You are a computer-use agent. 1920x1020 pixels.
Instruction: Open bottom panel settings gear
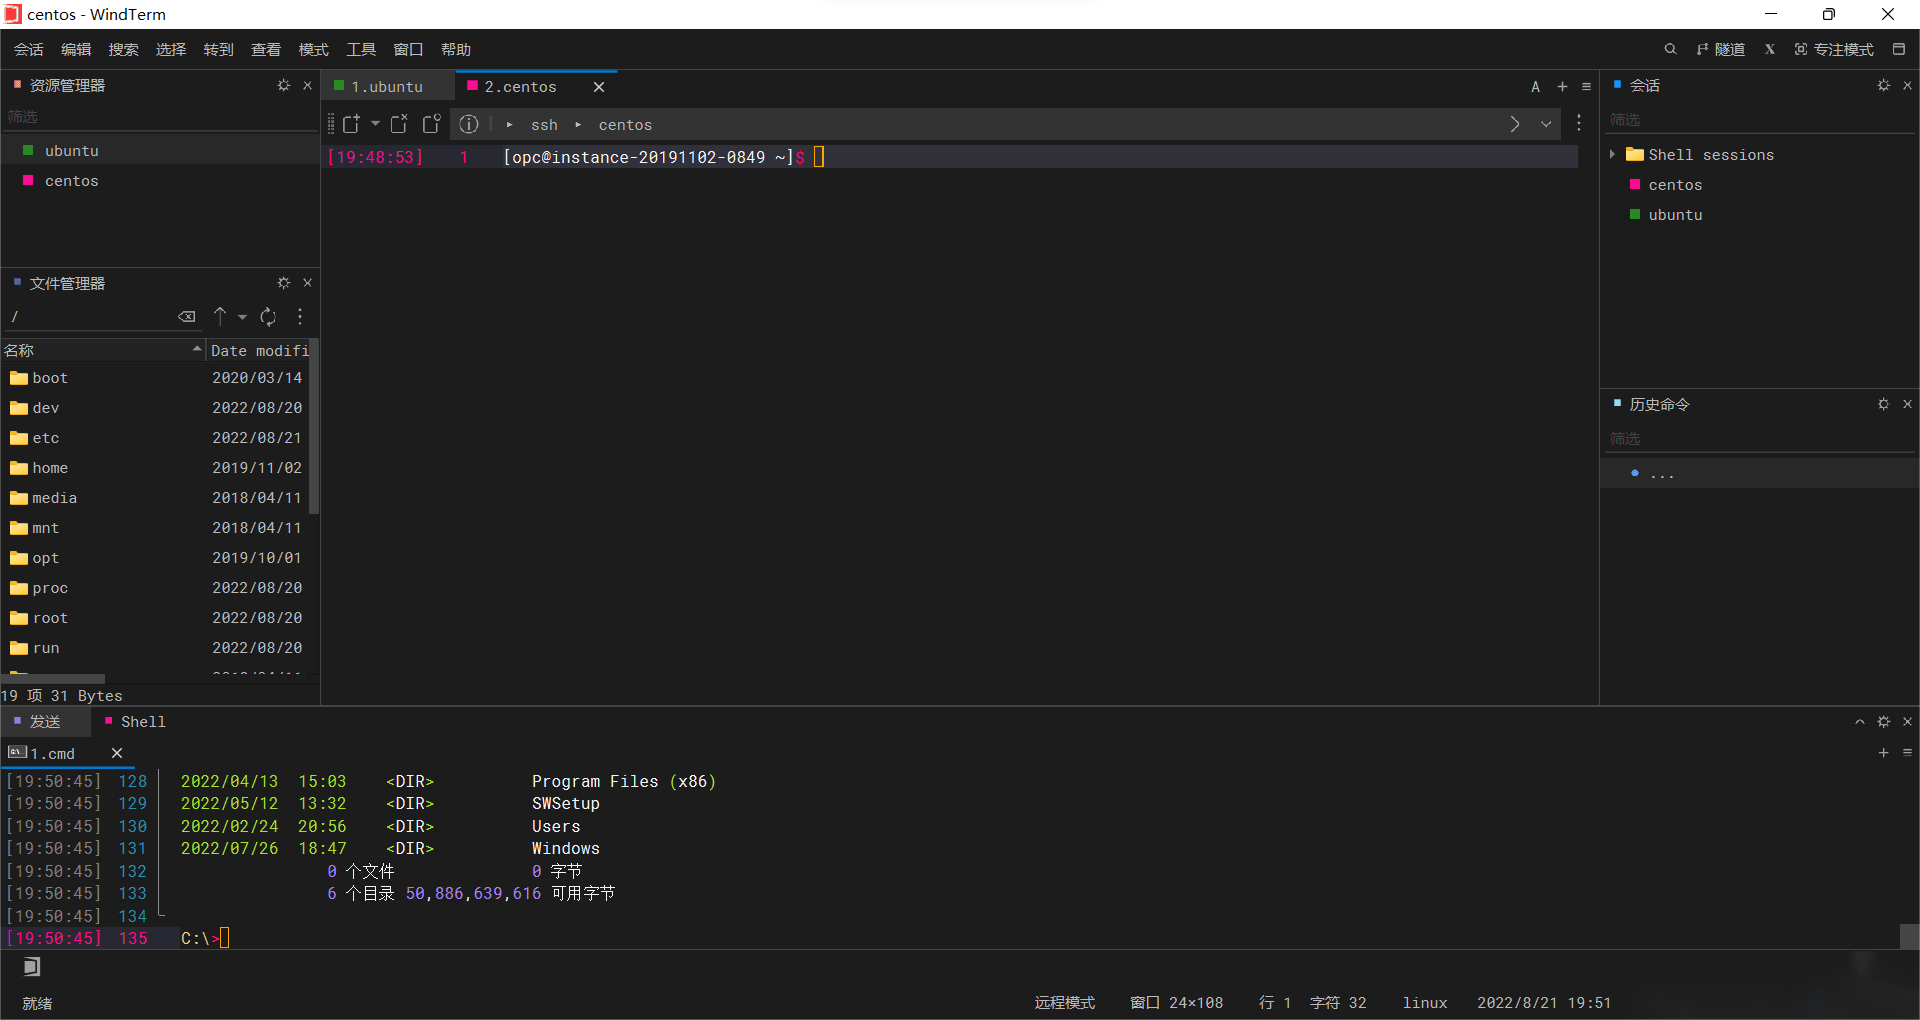click(x=1884, y=722)
